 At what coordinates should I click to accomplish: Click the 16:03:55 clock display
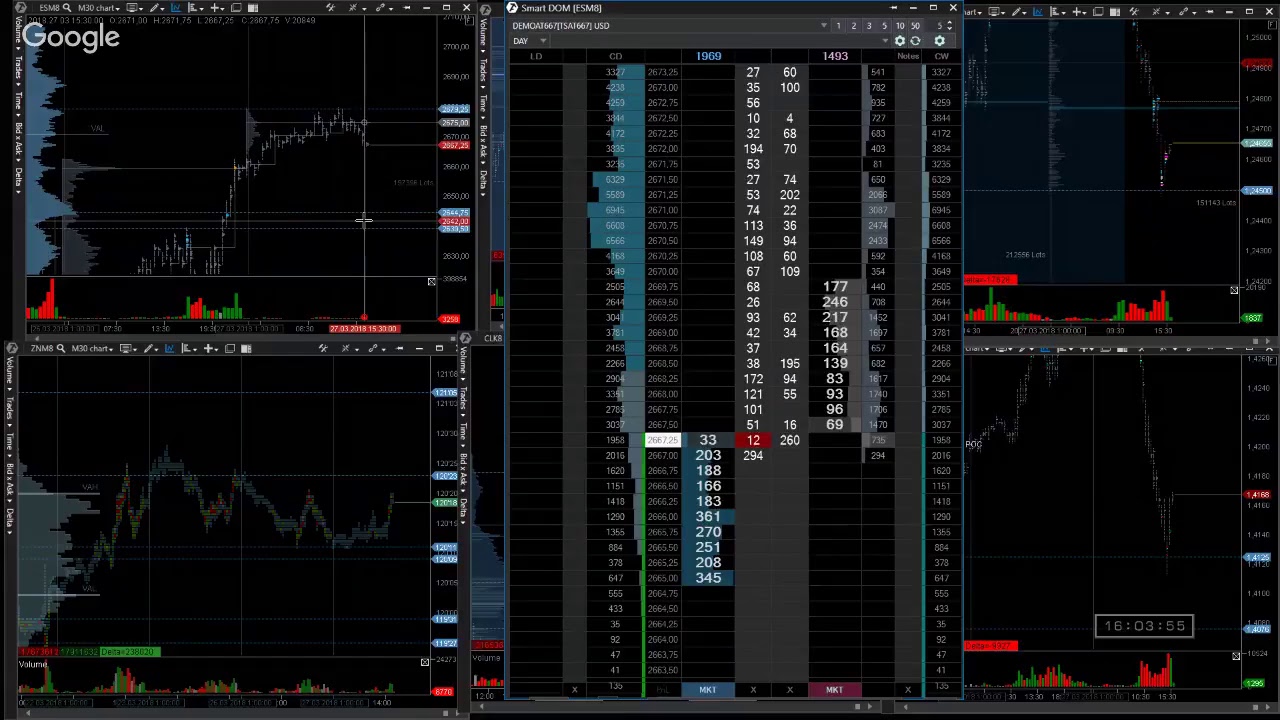[x=1144, y=626]
